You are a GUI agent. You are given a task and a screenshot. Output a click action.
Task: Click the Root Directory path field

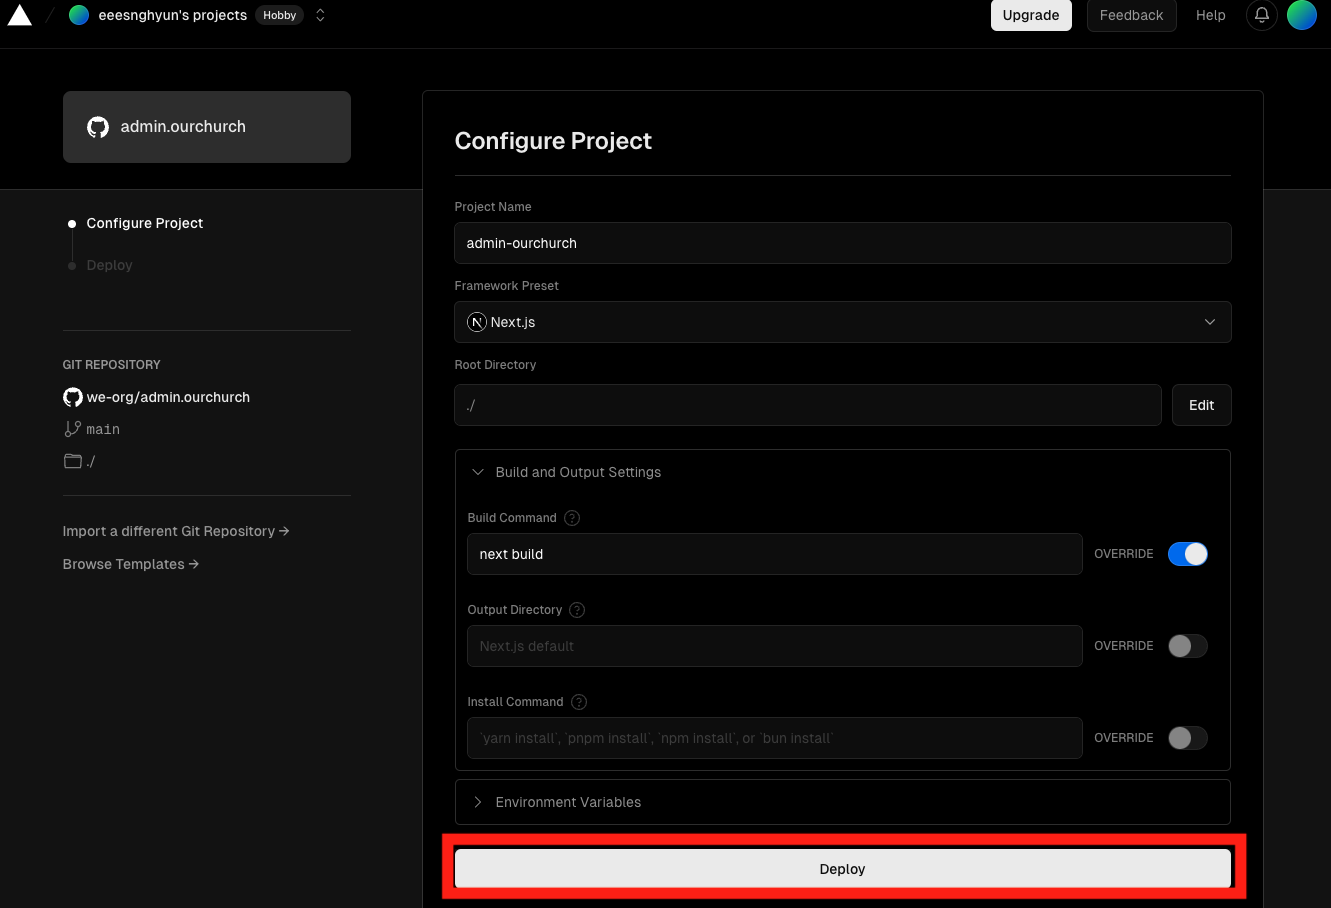click(808, 405)
